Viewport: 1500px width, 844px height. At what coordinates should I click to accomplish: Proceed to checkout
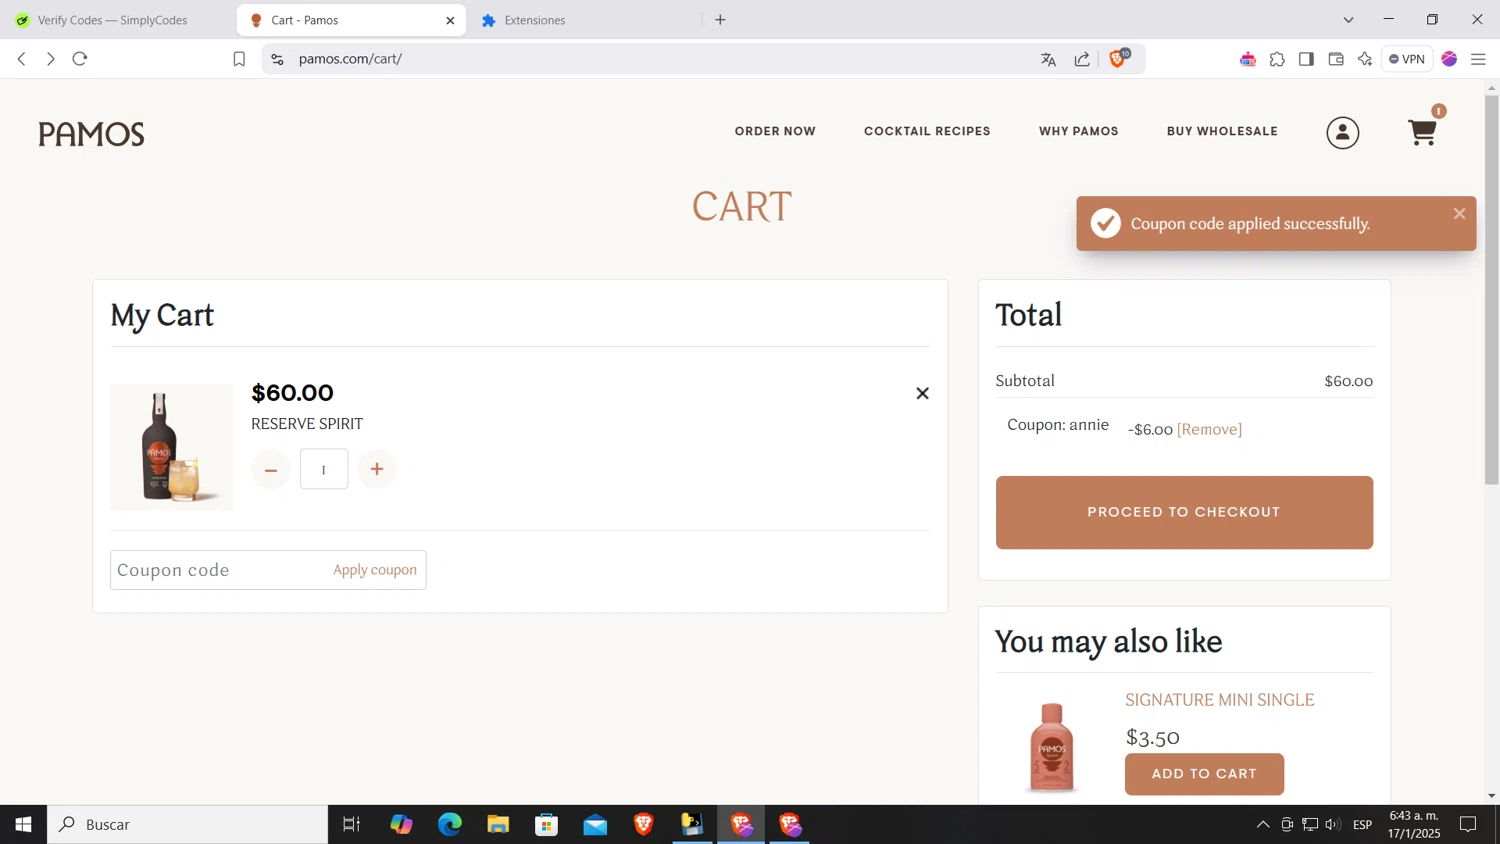pyautogui.click(x=1184, y=512)
